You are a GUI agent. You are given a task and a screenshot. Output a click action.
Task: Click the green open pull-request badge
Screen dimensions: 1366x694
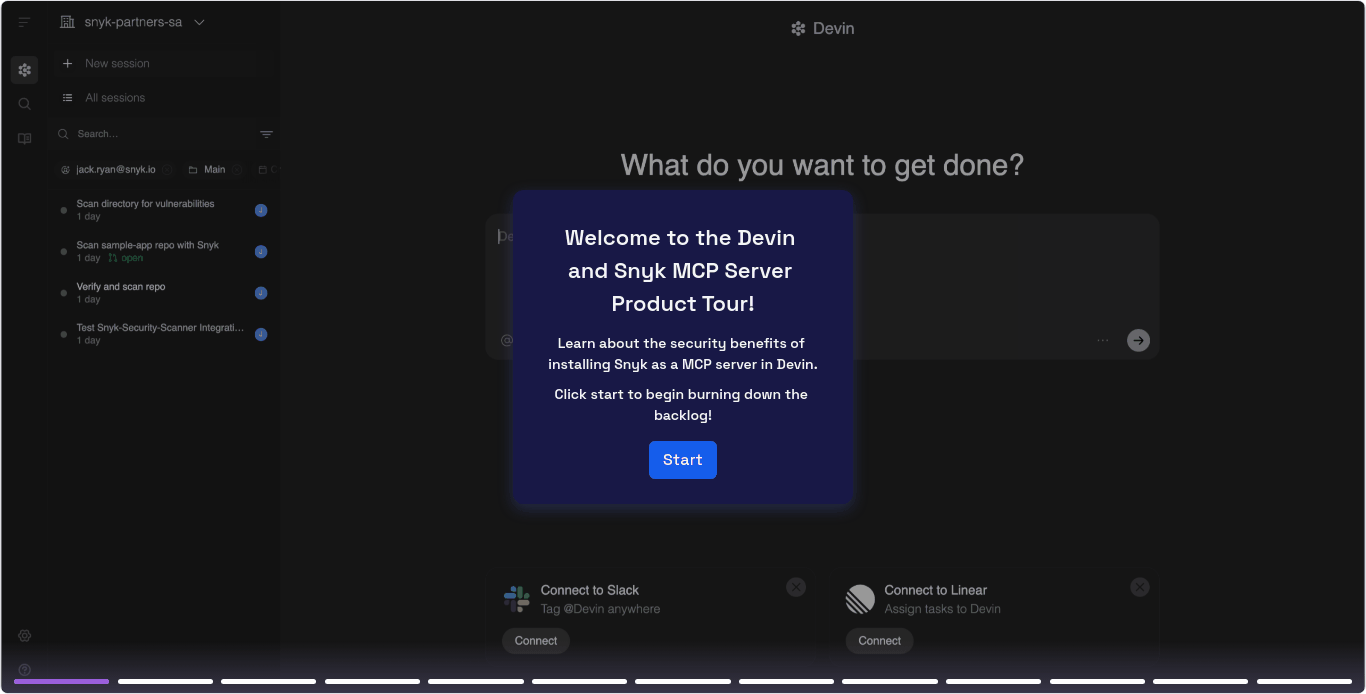(125, 258)
